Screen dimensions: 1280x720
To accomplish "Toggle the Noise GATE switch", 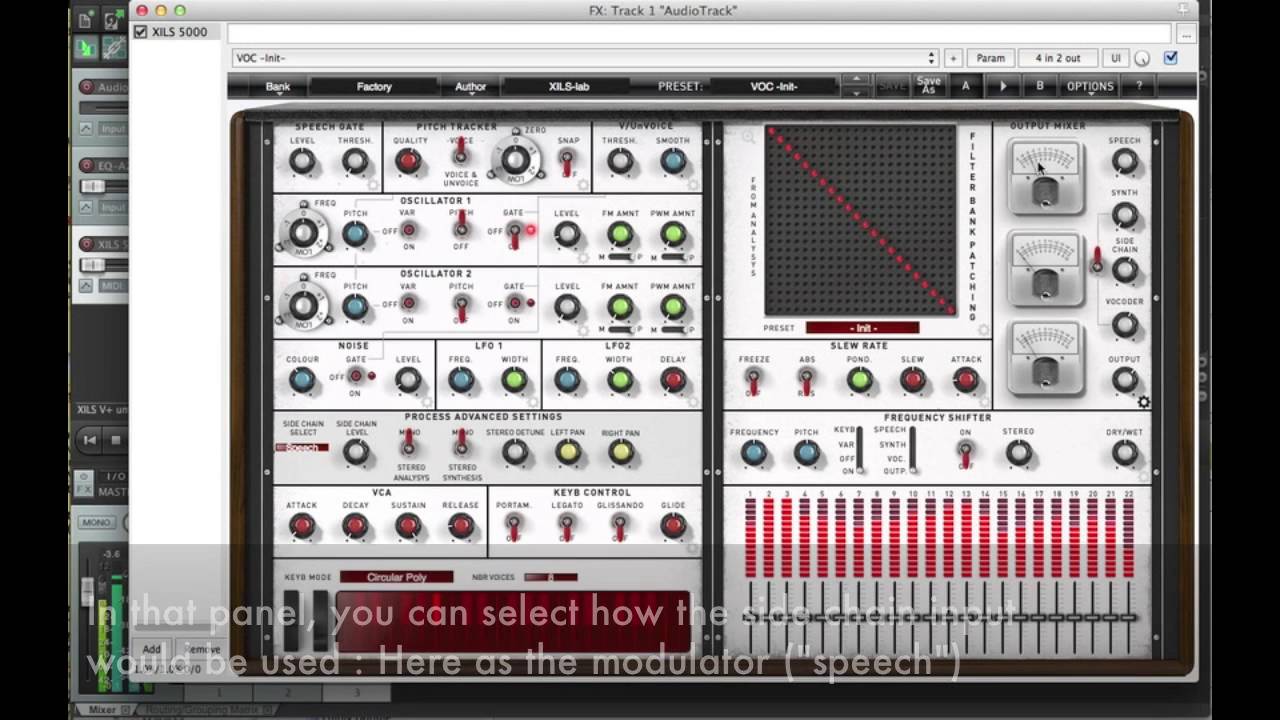I will click(x=355, y=377).
